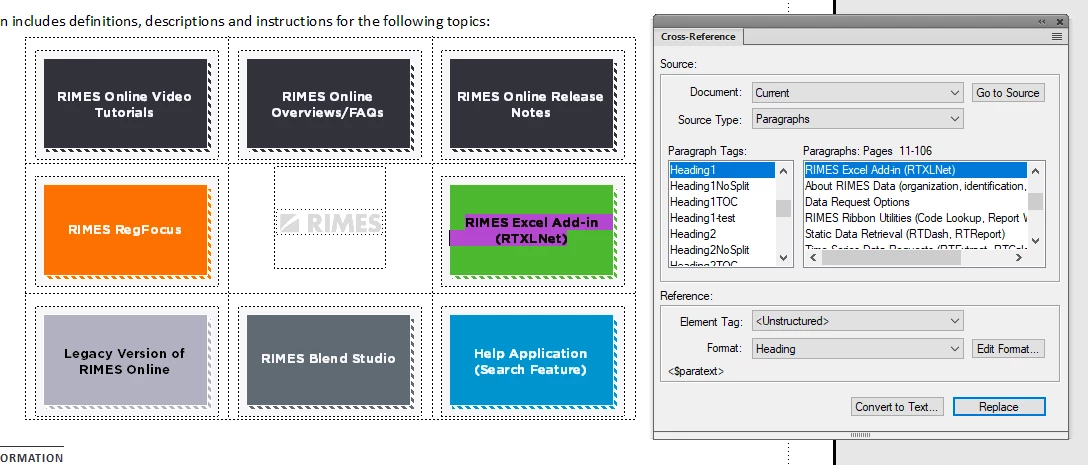This screenshot has width=1088, height=465.
Task: Click the Go to Source button
Action: [1008, 92]
